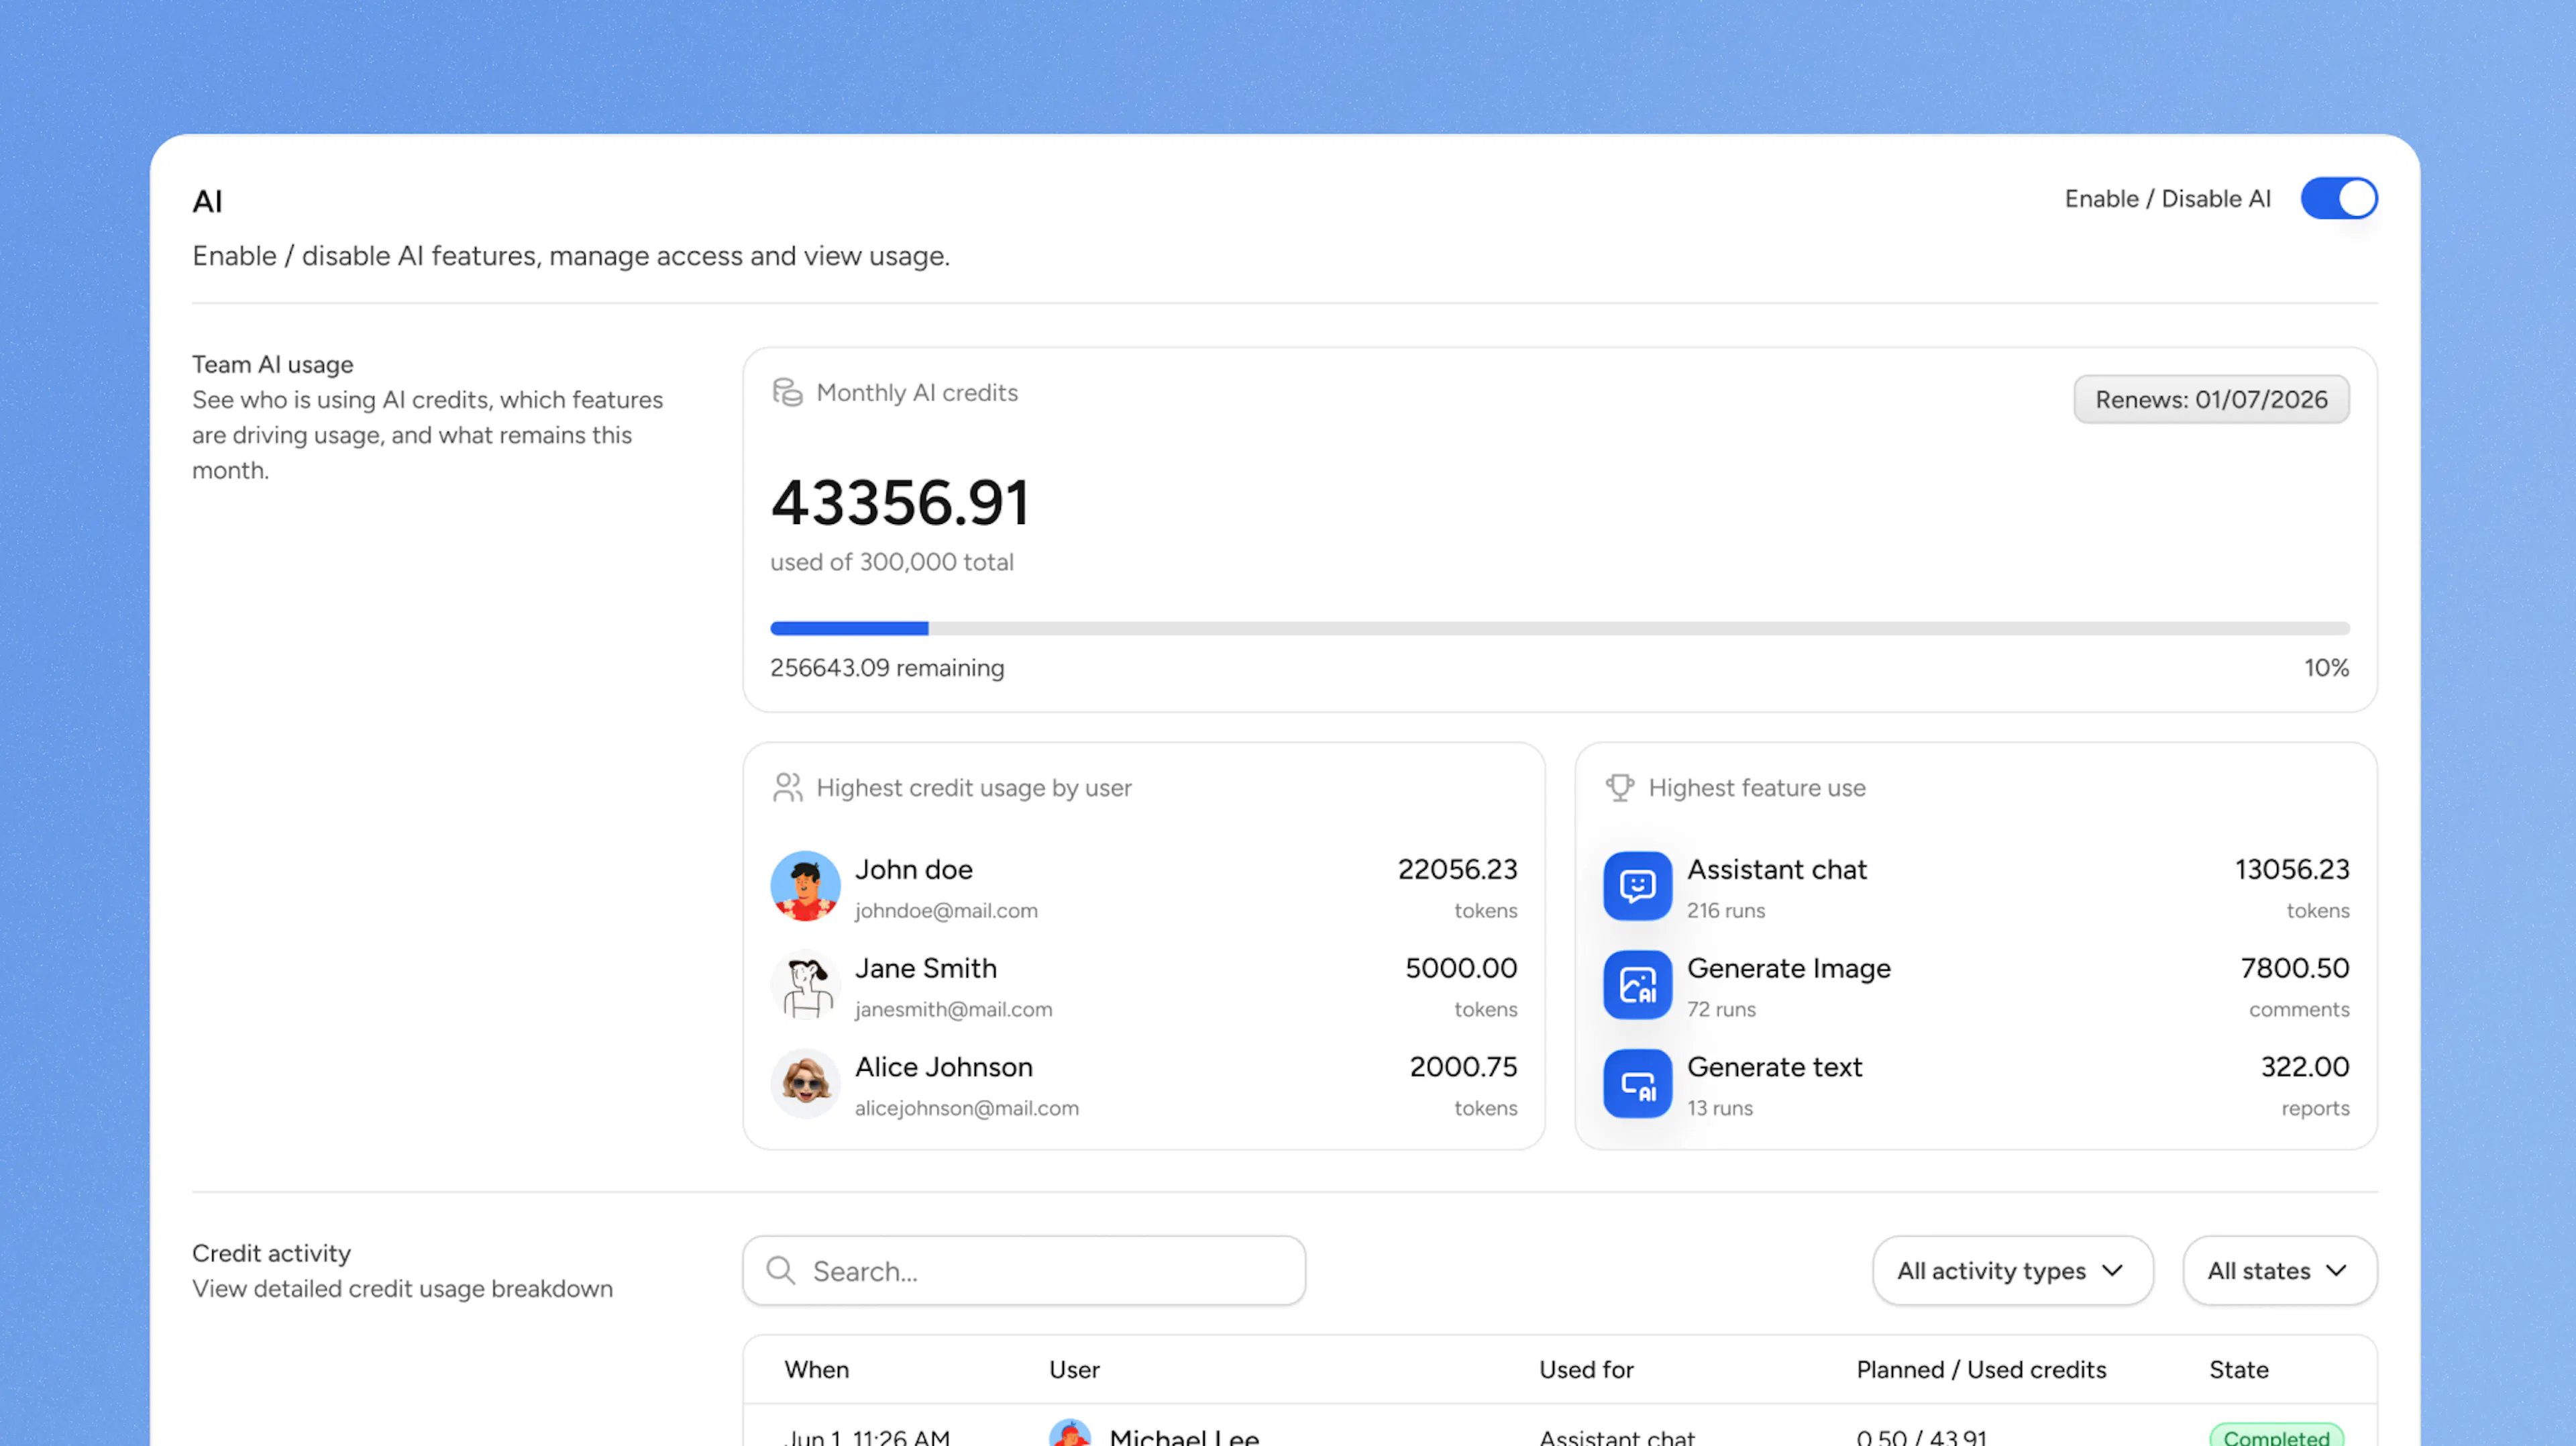2576x1446 pixels.
Task: Select the Alice Johnson name
Action: point(943,1068)
